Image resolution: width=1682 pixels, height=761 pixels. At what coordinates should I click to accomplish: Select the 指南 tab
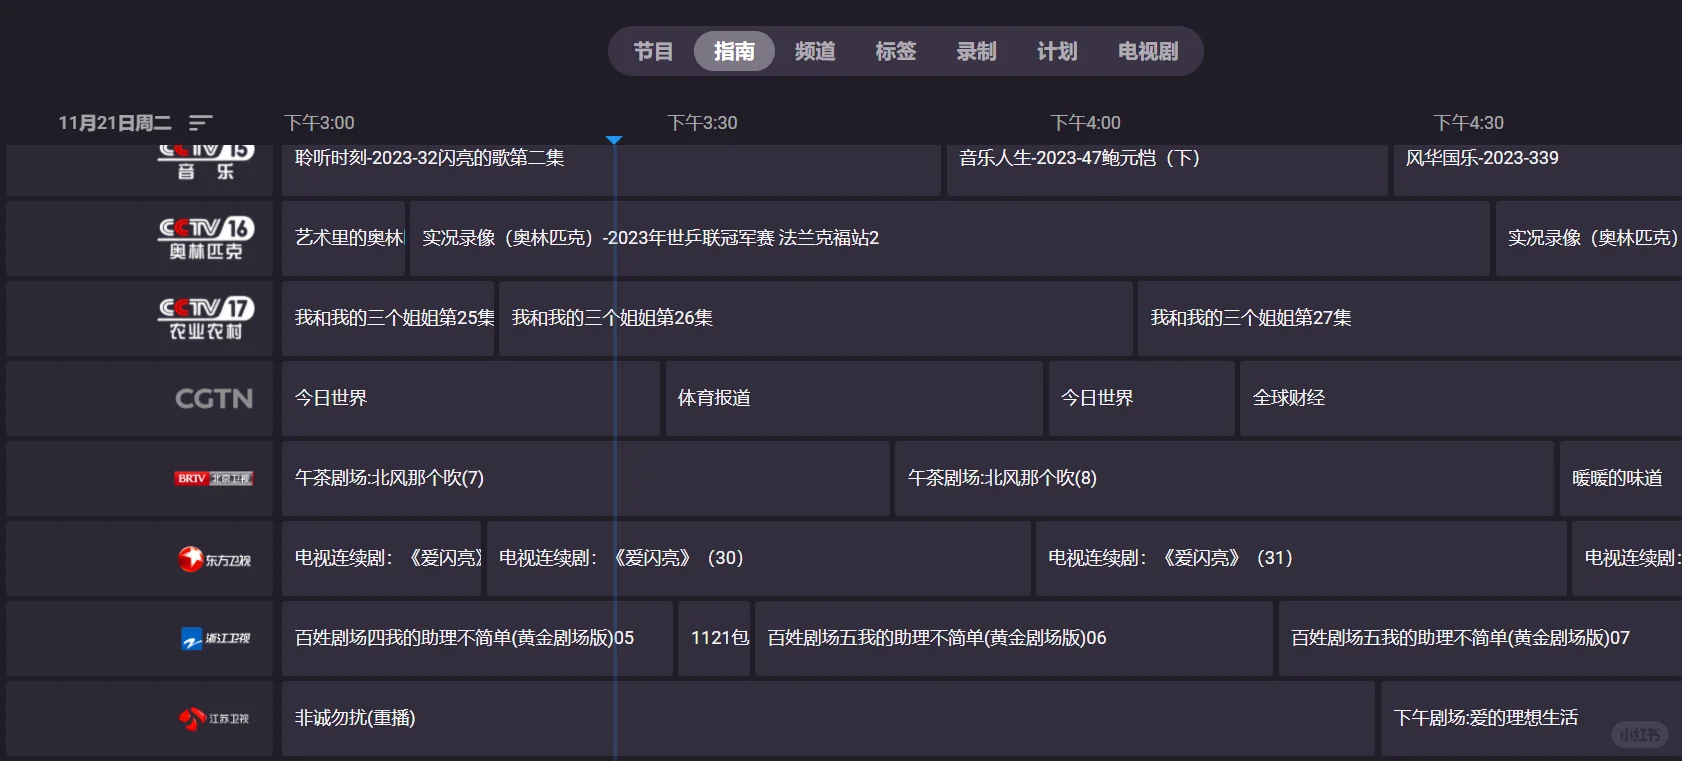[734, 51]
